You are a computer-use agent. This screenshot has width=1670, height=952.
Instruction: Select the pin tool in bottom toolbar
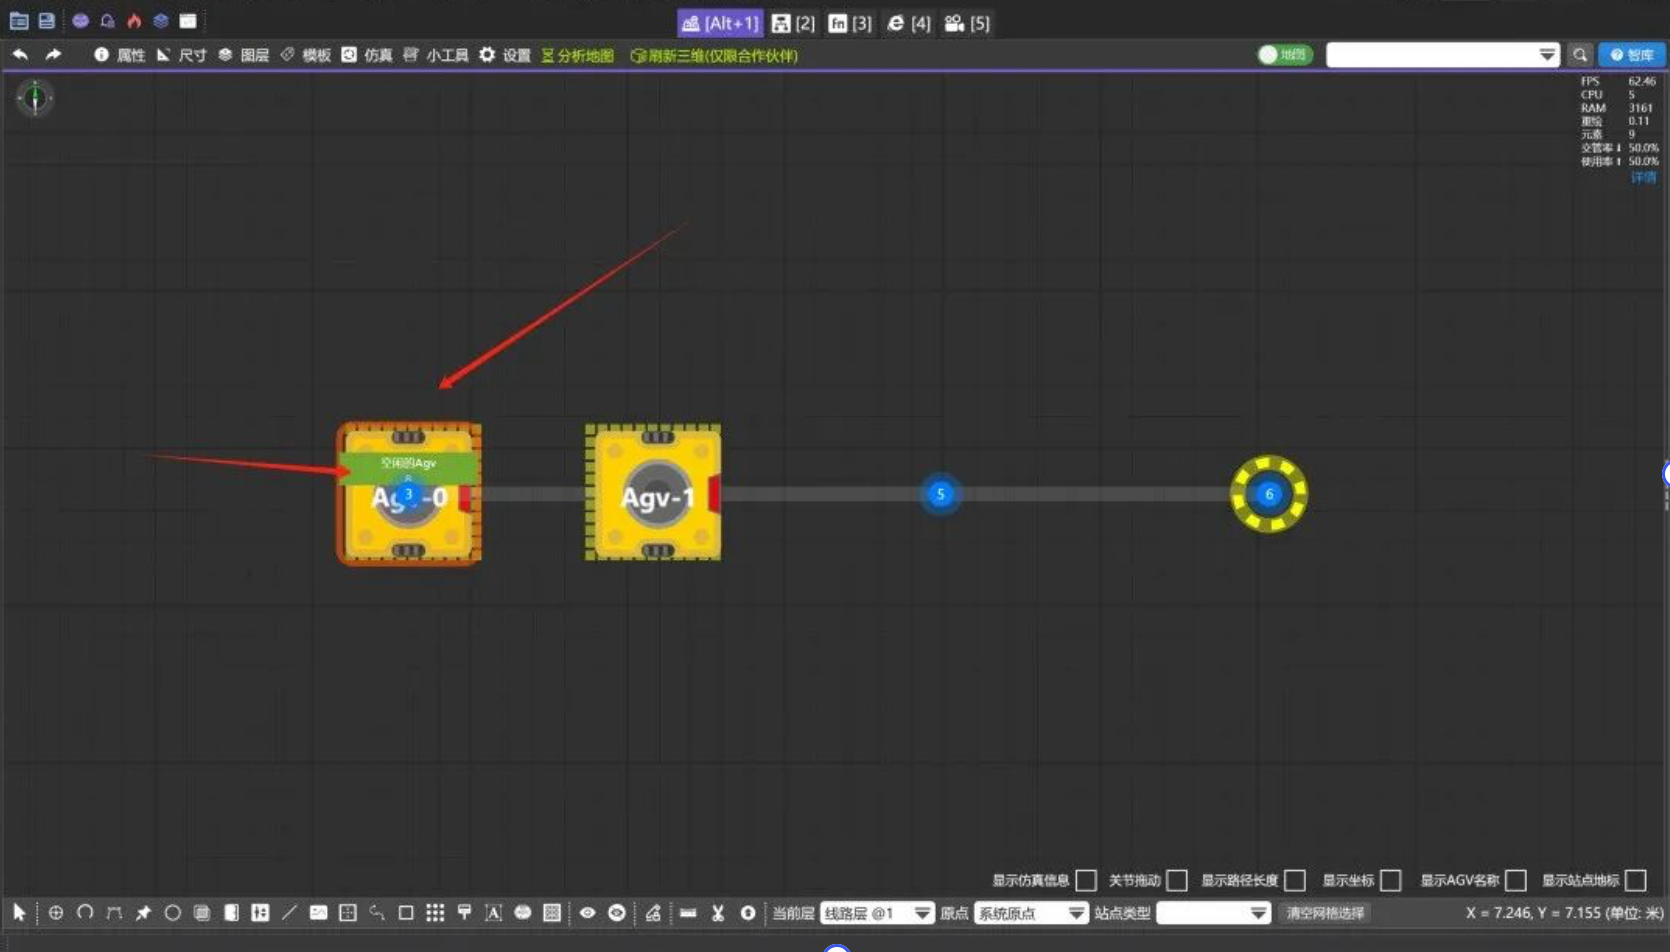[x=143, y=912]
